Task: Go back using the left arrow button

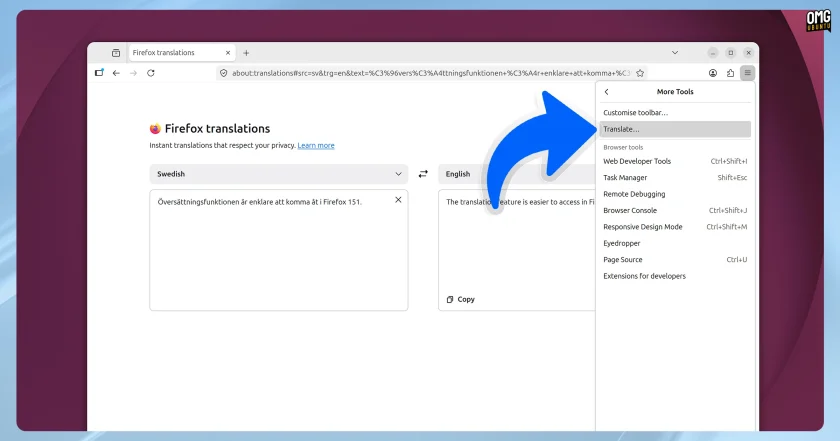Action: coord(116,73)
